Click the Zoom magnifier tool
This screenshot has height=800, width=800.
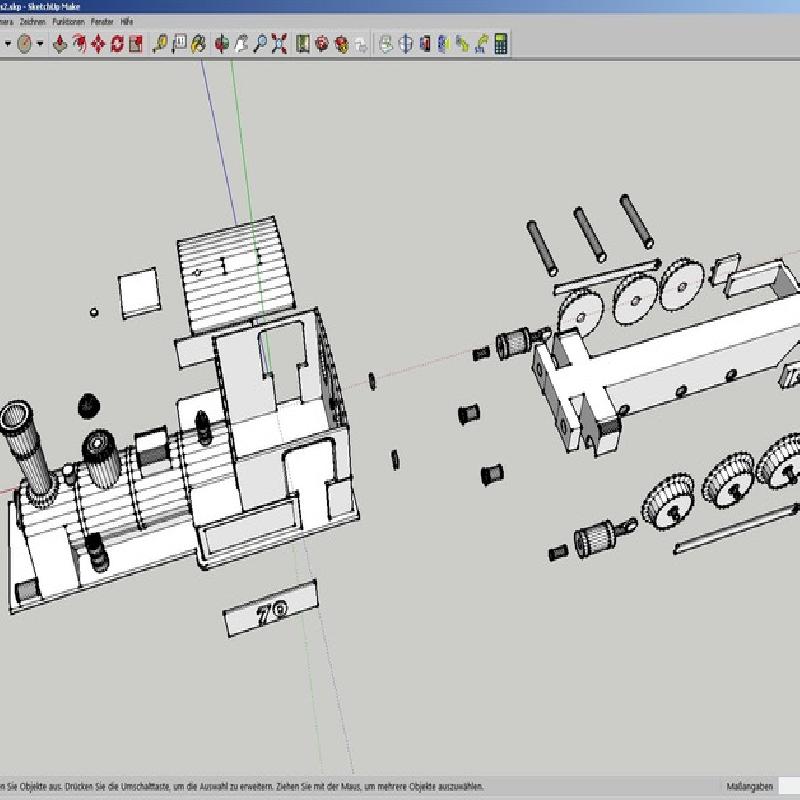pos(259,43)
